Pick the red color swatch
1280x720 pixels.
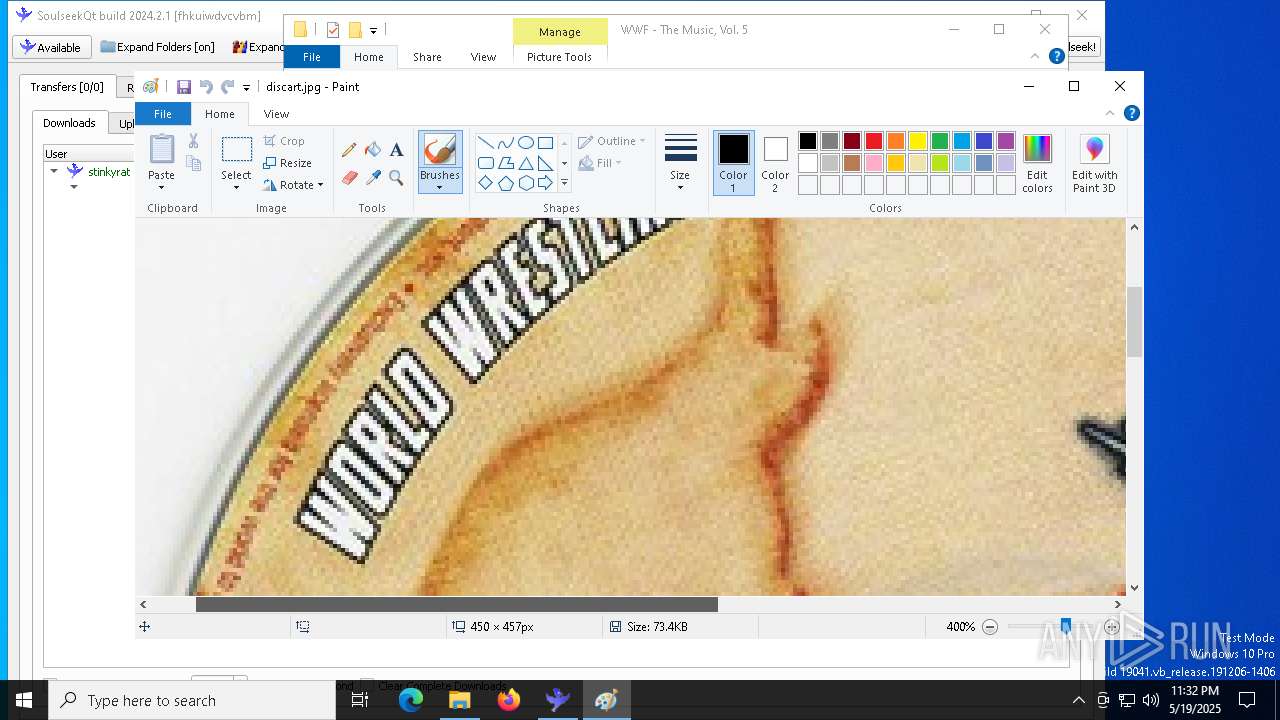click(874, 141)
